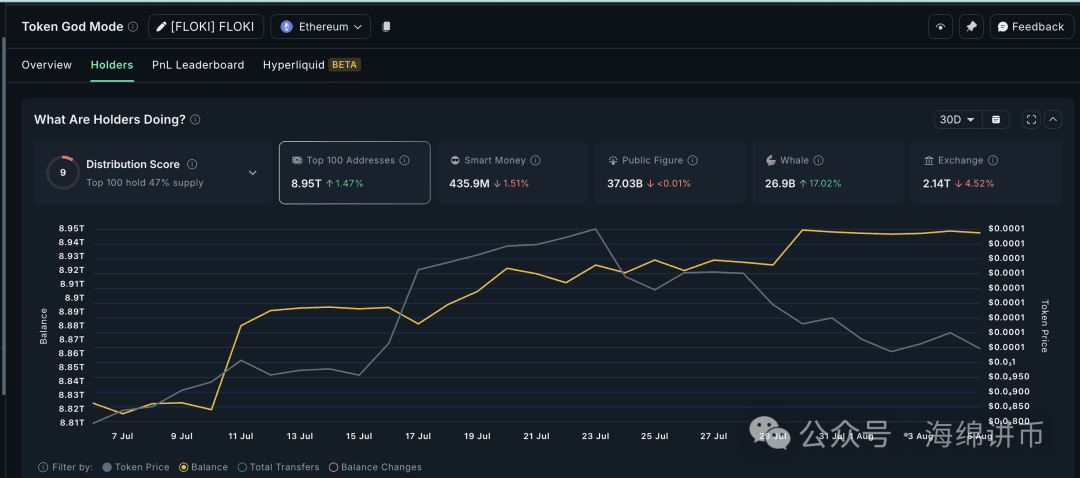Switch to the Overview tab
The image size is (1080, 478).
tap(46, 65)
